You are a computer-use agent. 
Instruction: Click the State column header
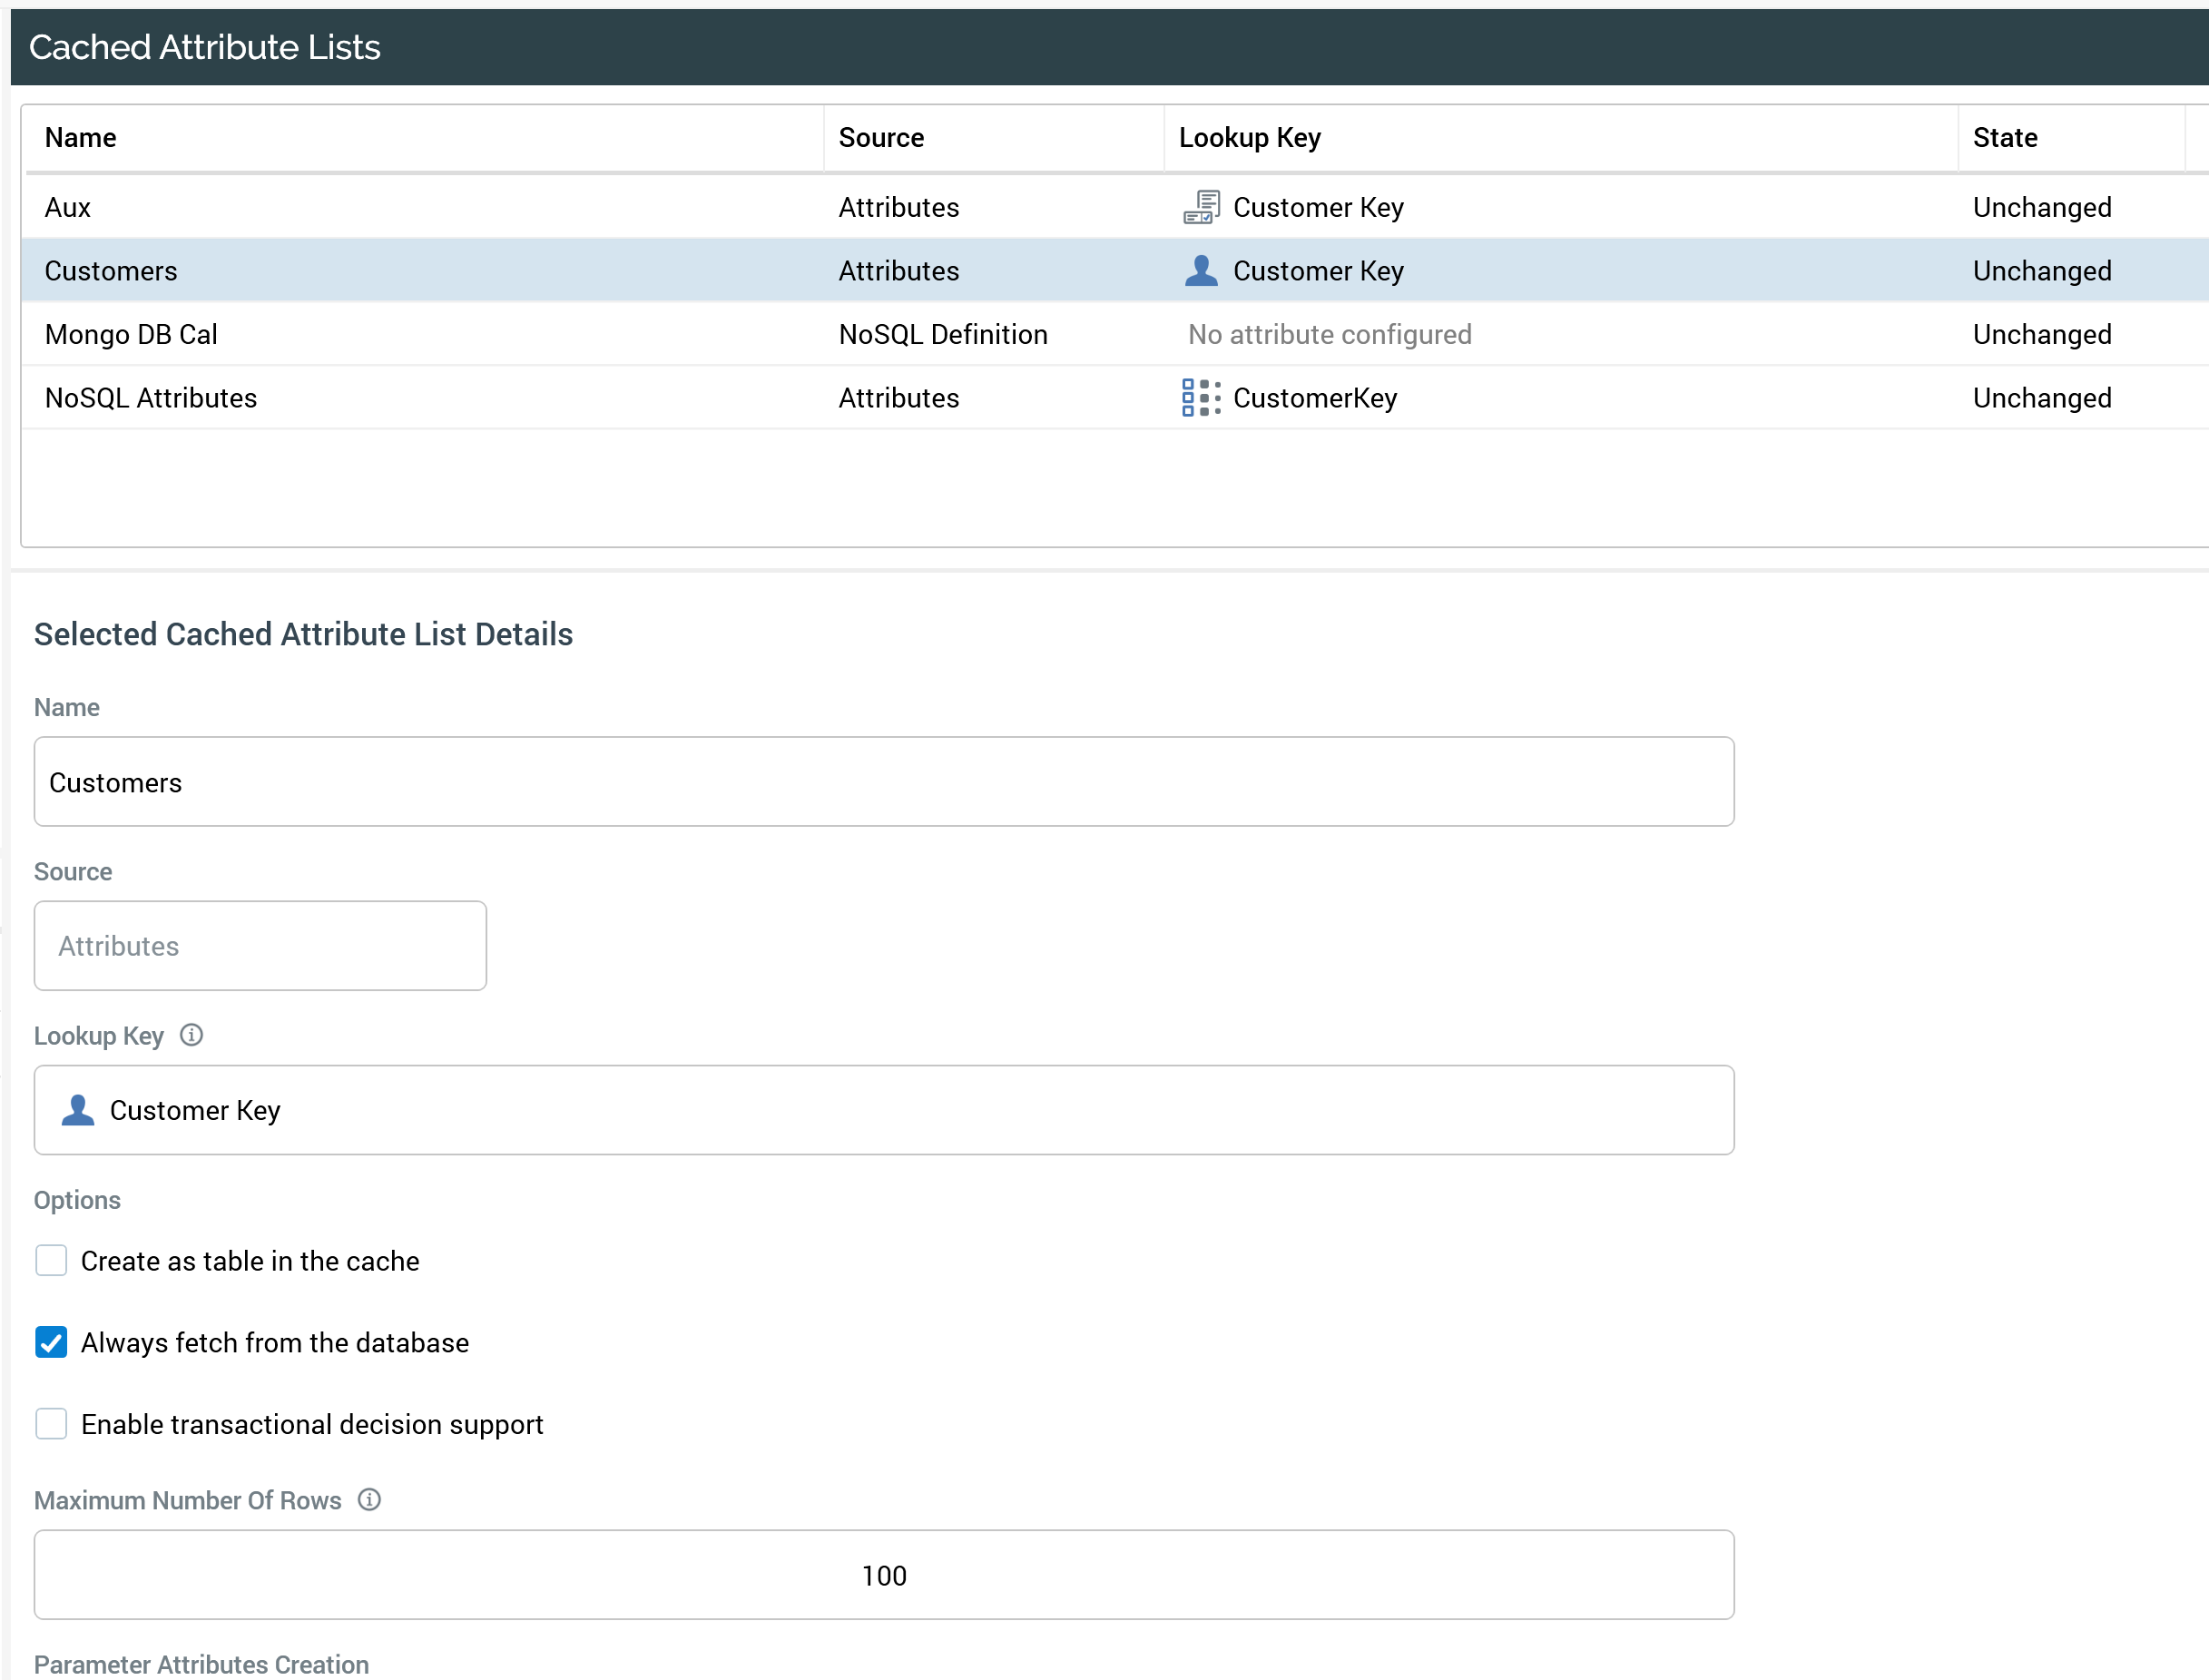point(2004,138)
